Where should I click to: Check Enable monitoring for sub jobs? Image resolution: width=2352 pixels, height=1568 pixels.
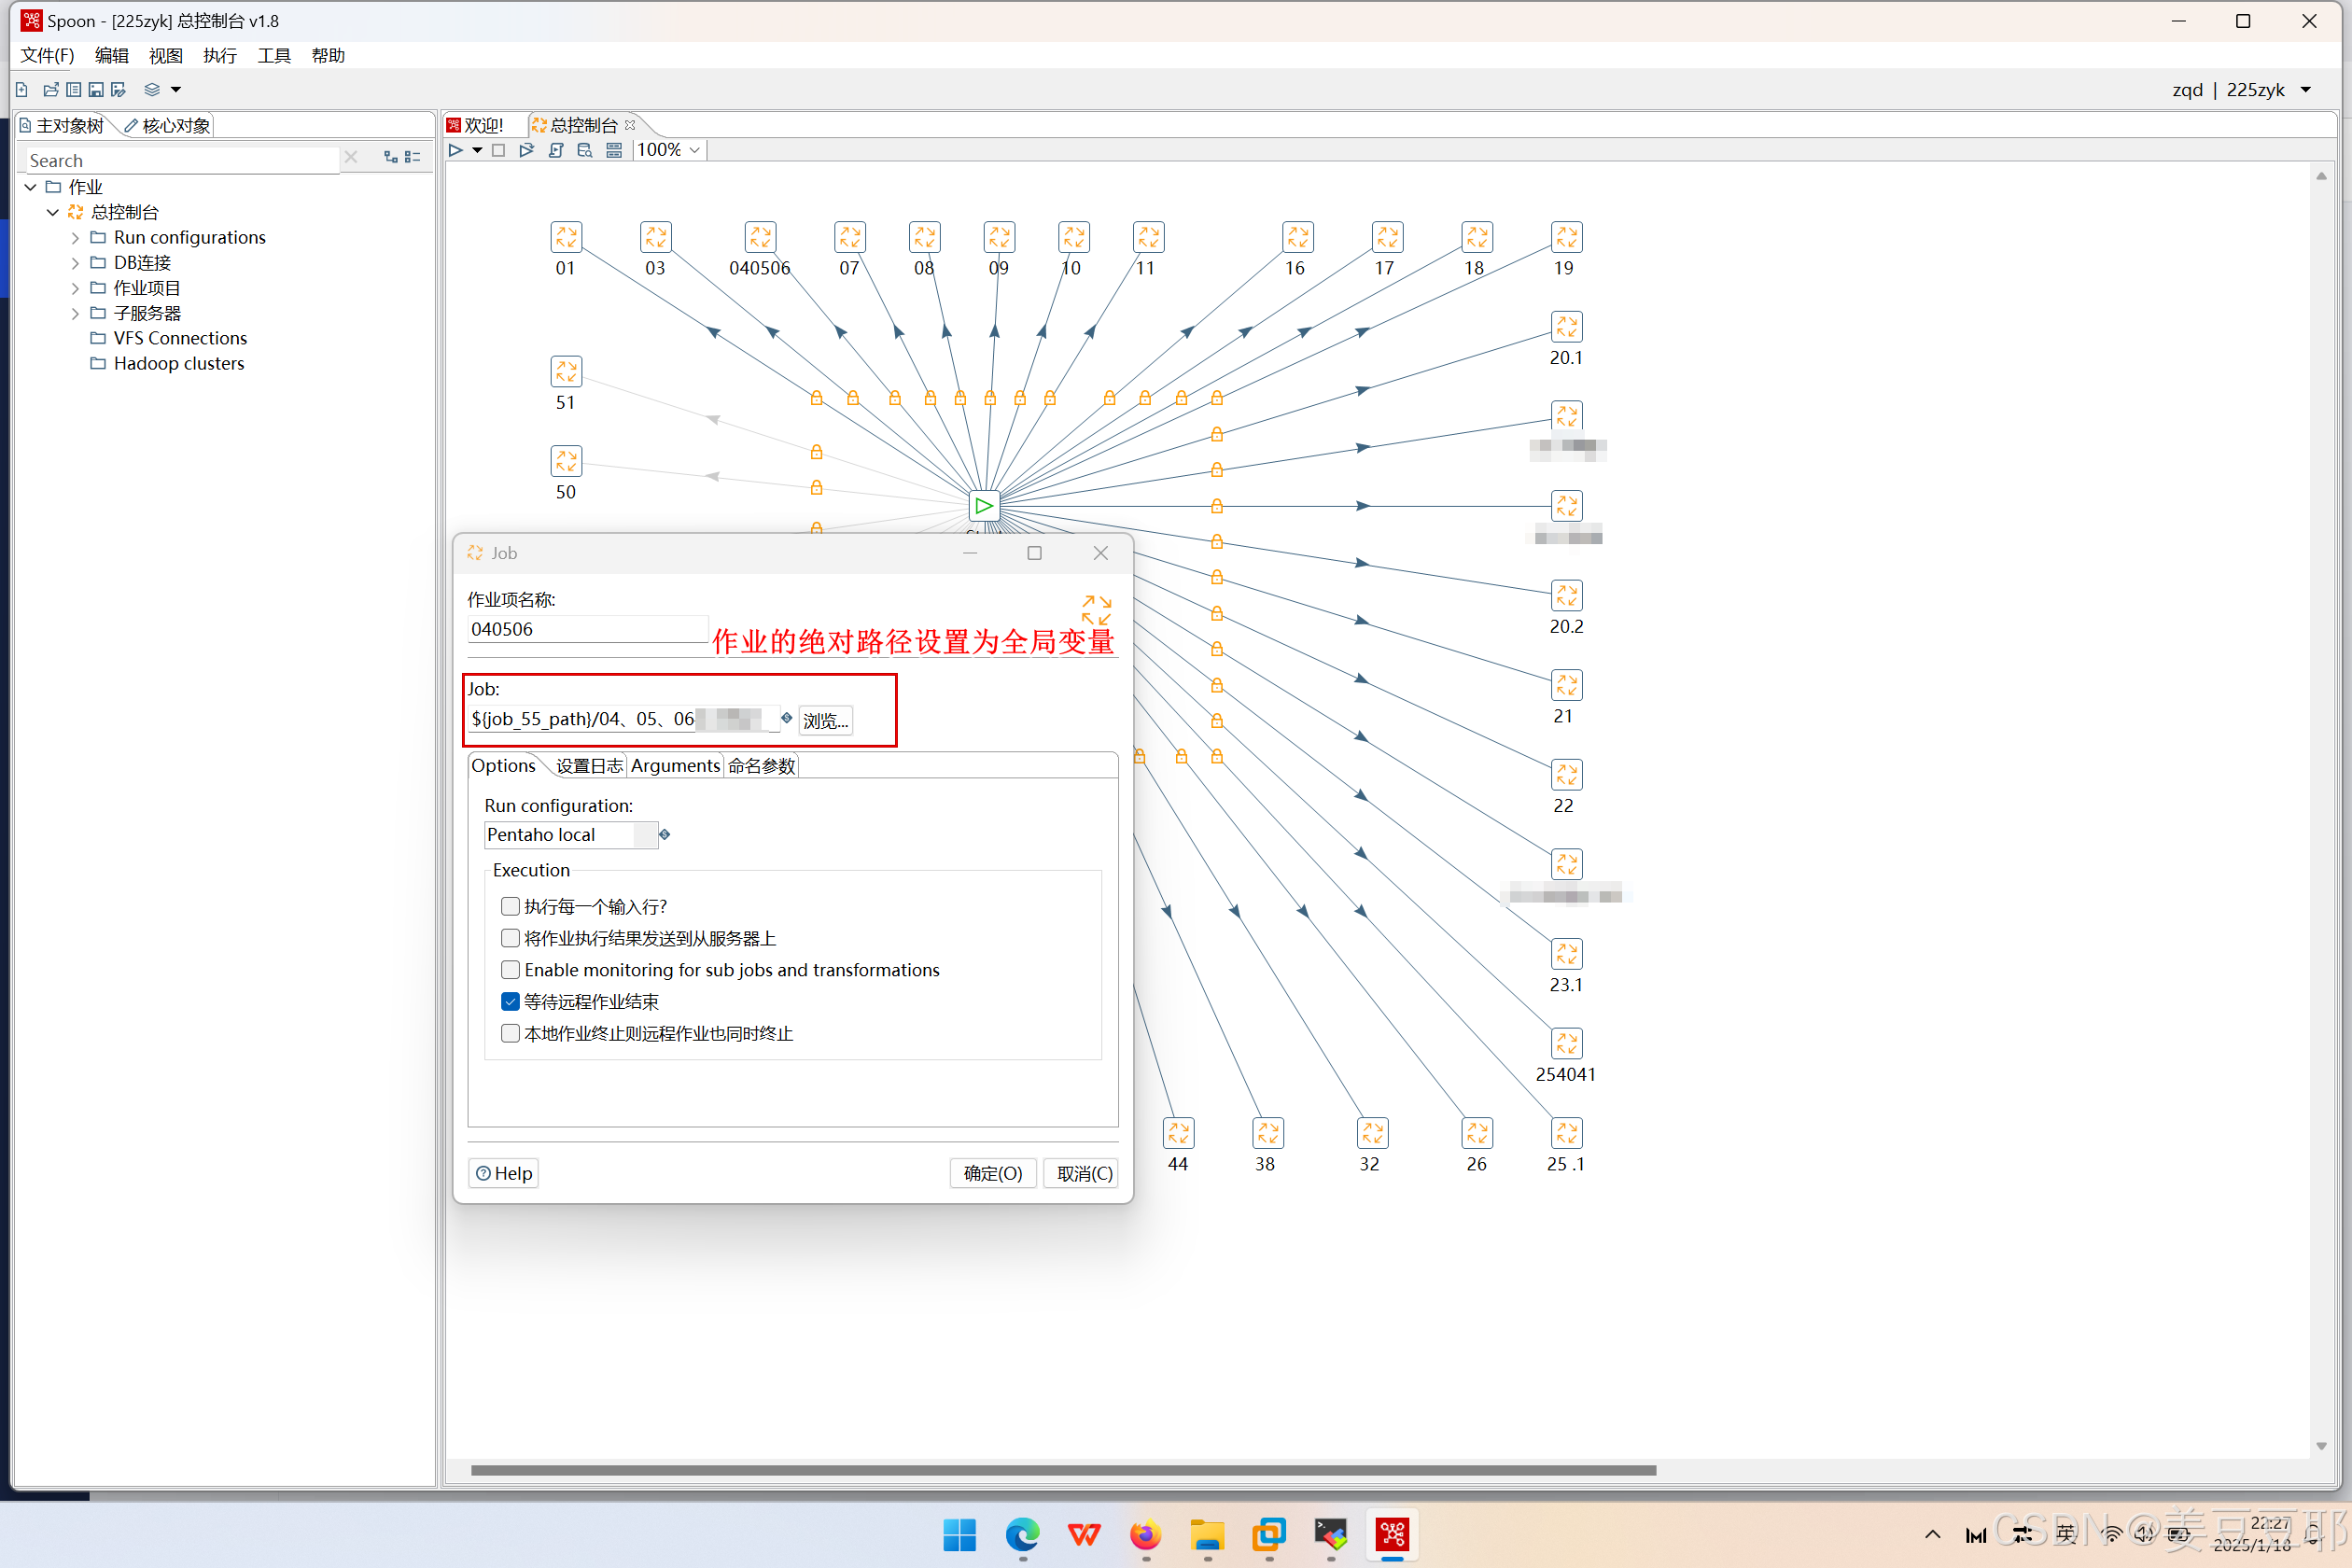(x=510, y=970)
